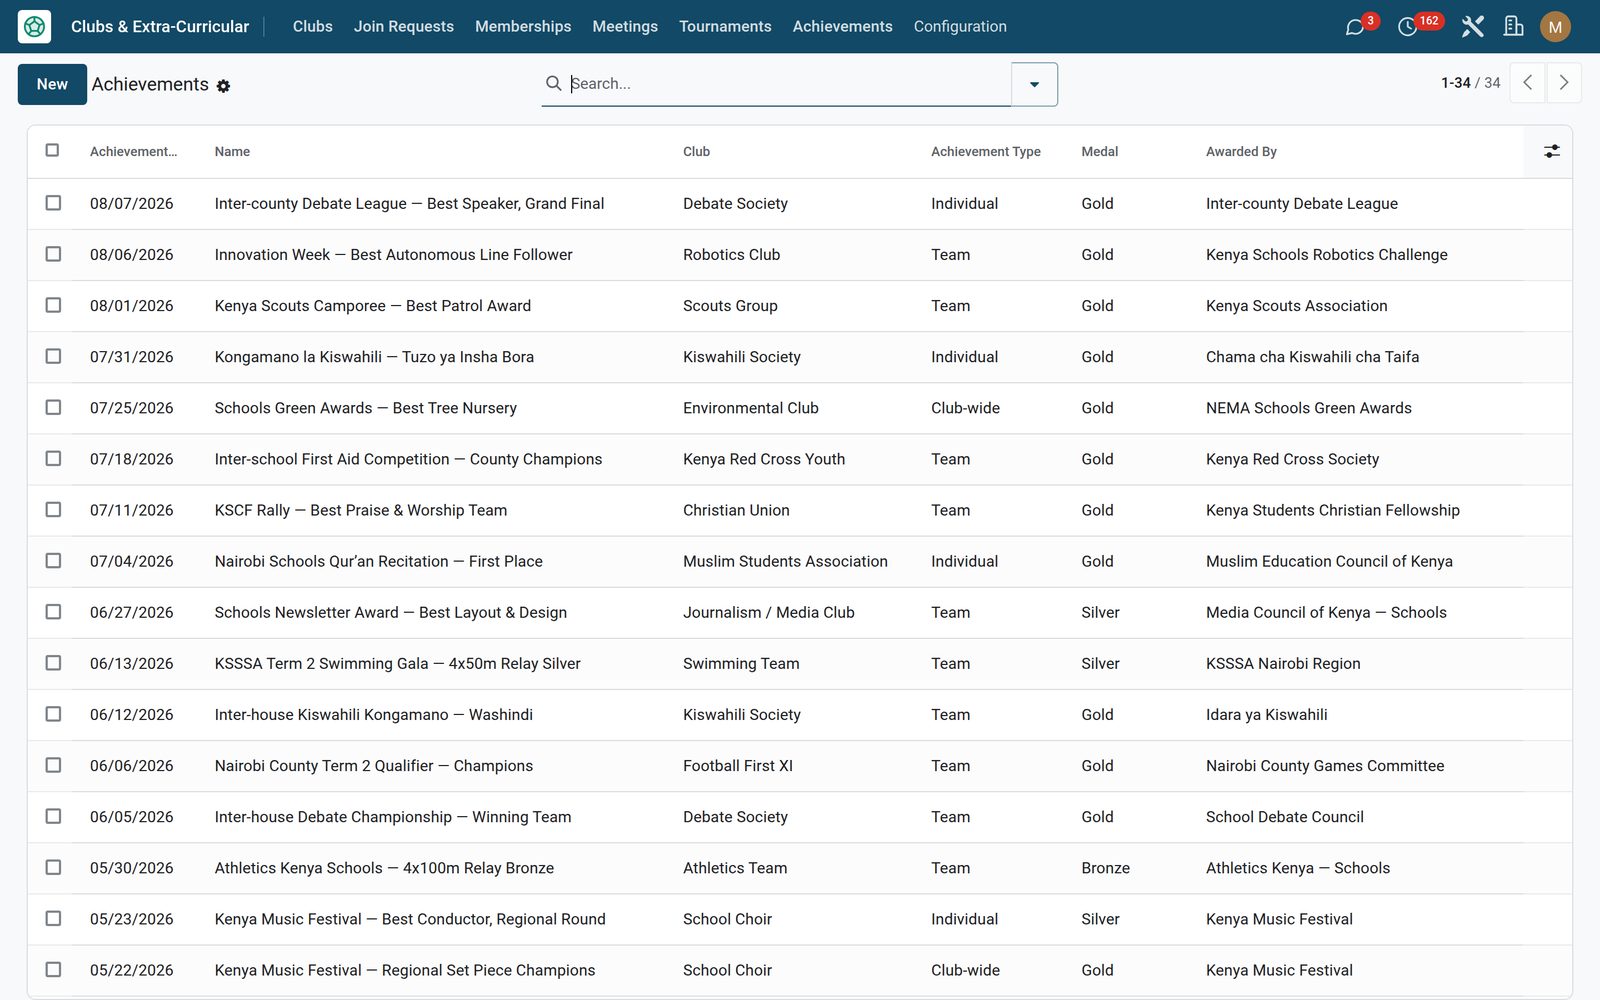Go to next page of records
This screenshot has width=1600, height=1000.
1564,83
